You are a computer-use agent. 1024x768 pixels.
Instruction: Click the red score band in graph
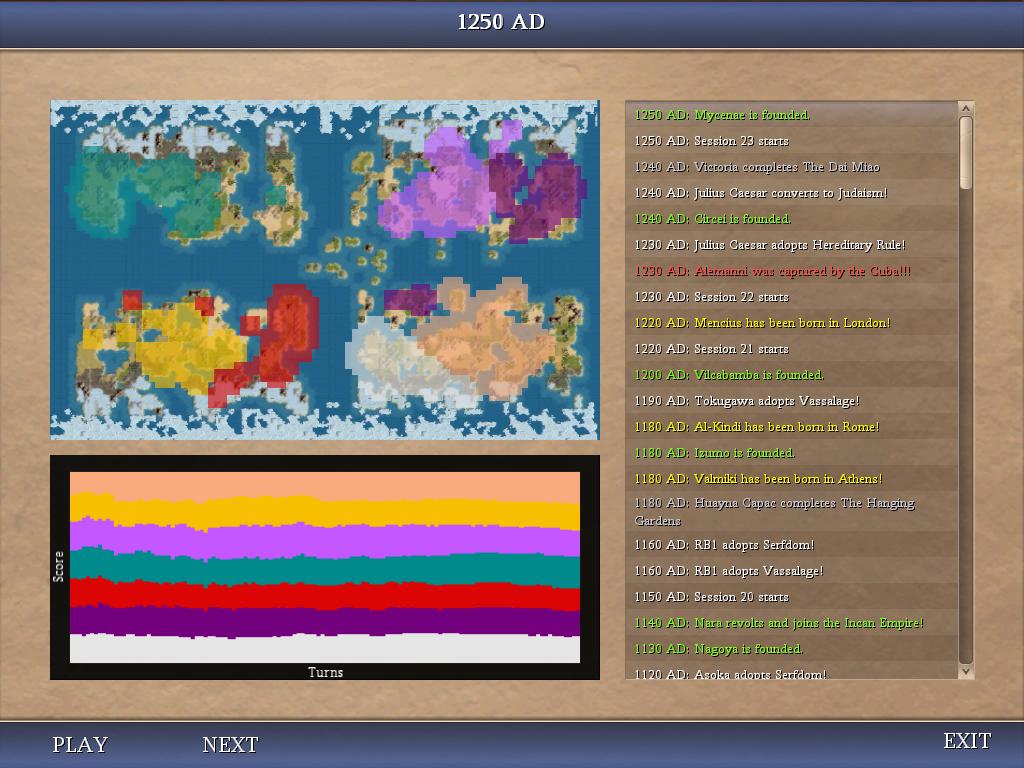click(x=325, y=596)
